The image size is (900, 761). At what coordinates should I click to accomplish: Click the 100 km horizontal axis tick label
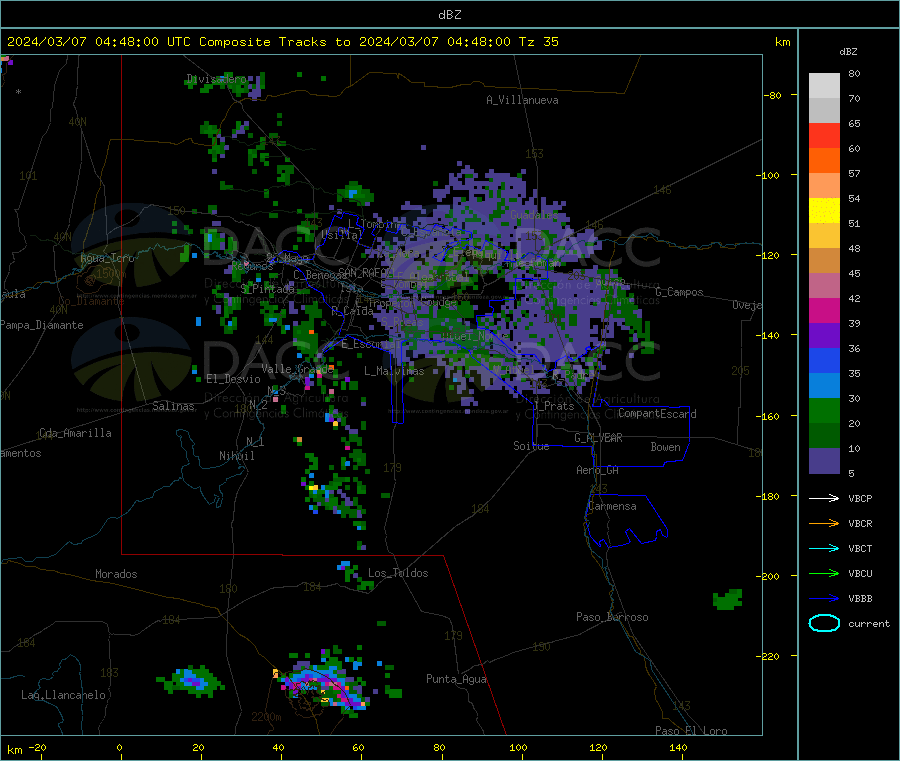pyautogui.click(x=518, y=747)
